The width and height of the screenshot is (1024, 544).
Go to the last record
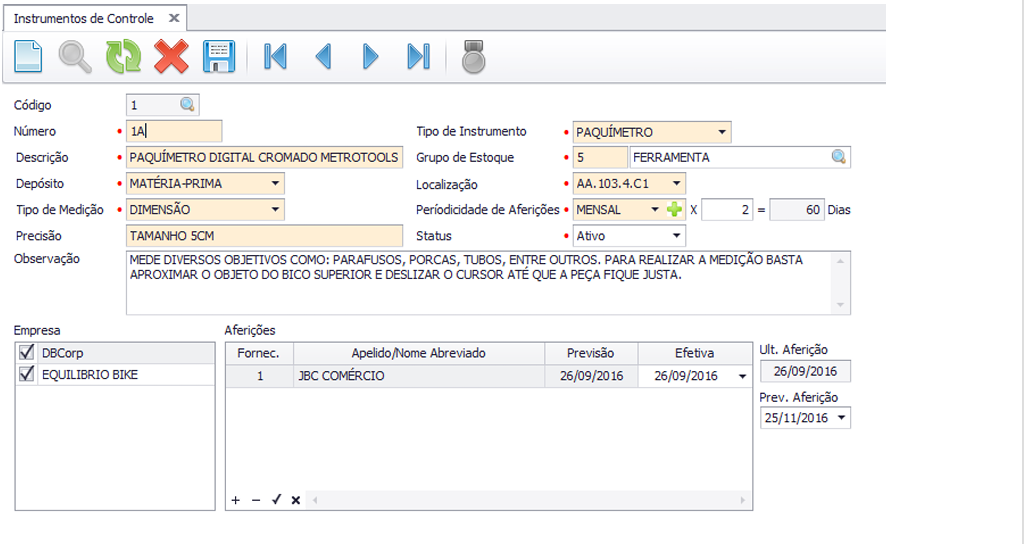(x=418, y=57)
